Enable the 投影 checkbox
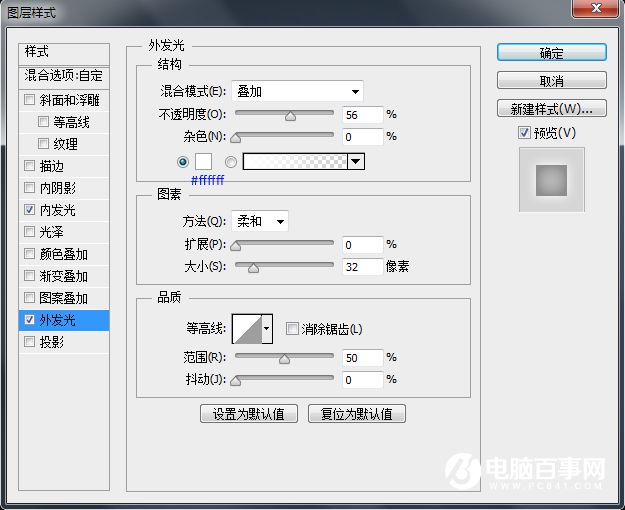This screenshot has height=510, width=625. [x=29, y=341]
